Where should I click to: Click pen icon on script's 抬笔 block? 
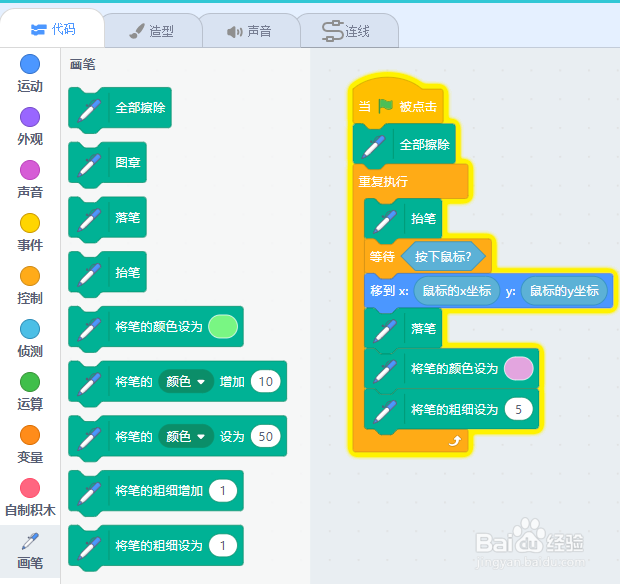385,220
